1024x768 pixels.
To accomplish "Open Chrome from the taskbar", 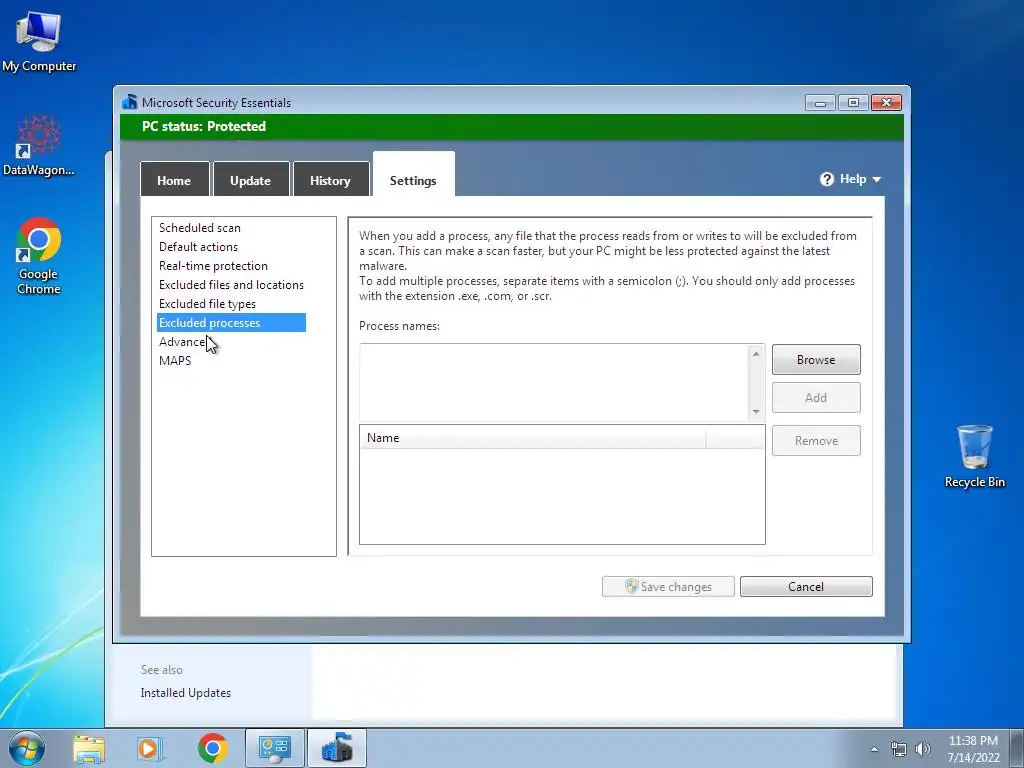I will pos(212,748).
